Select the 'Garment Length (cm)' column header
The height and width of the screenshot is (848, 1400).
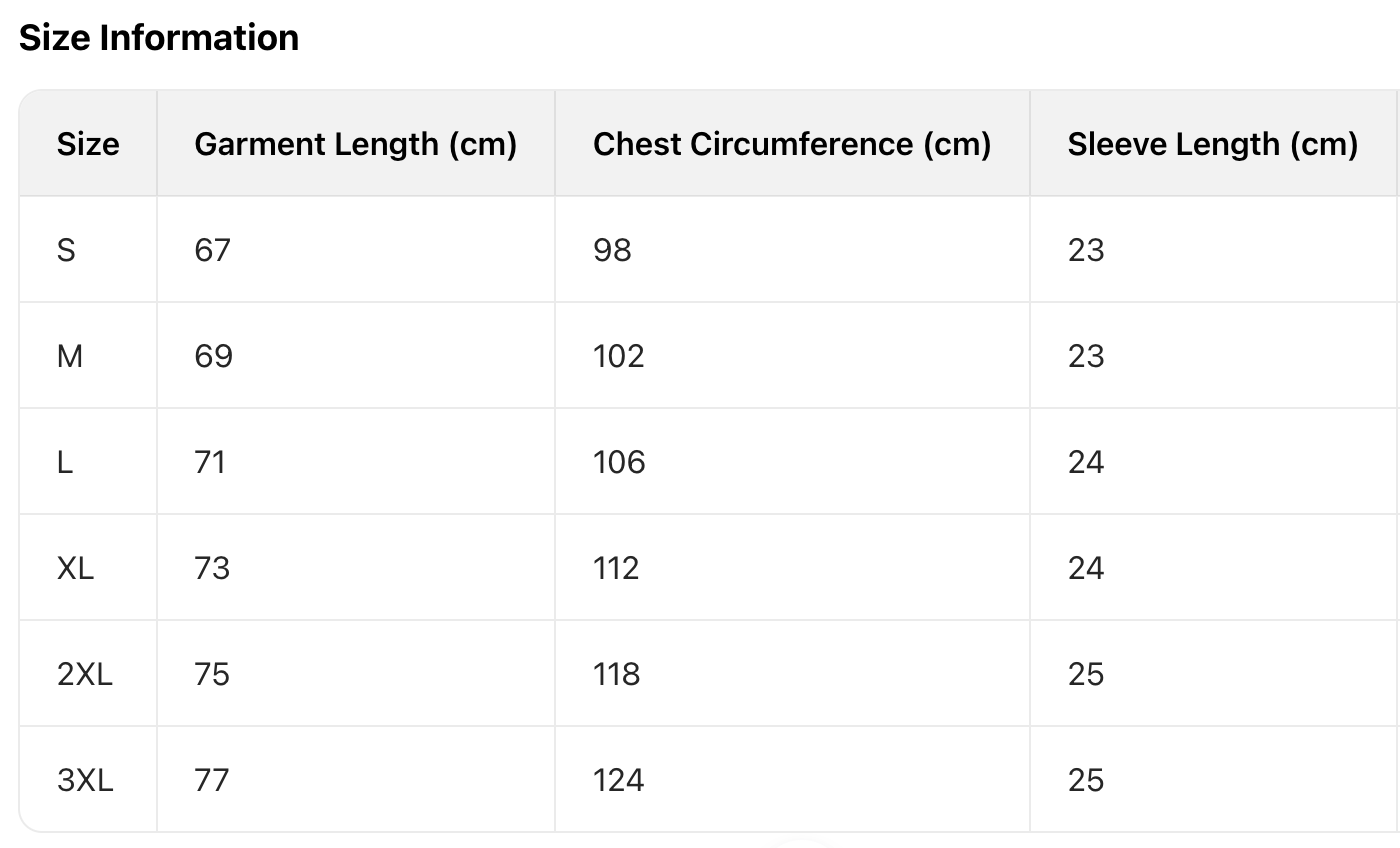point(355,144)
